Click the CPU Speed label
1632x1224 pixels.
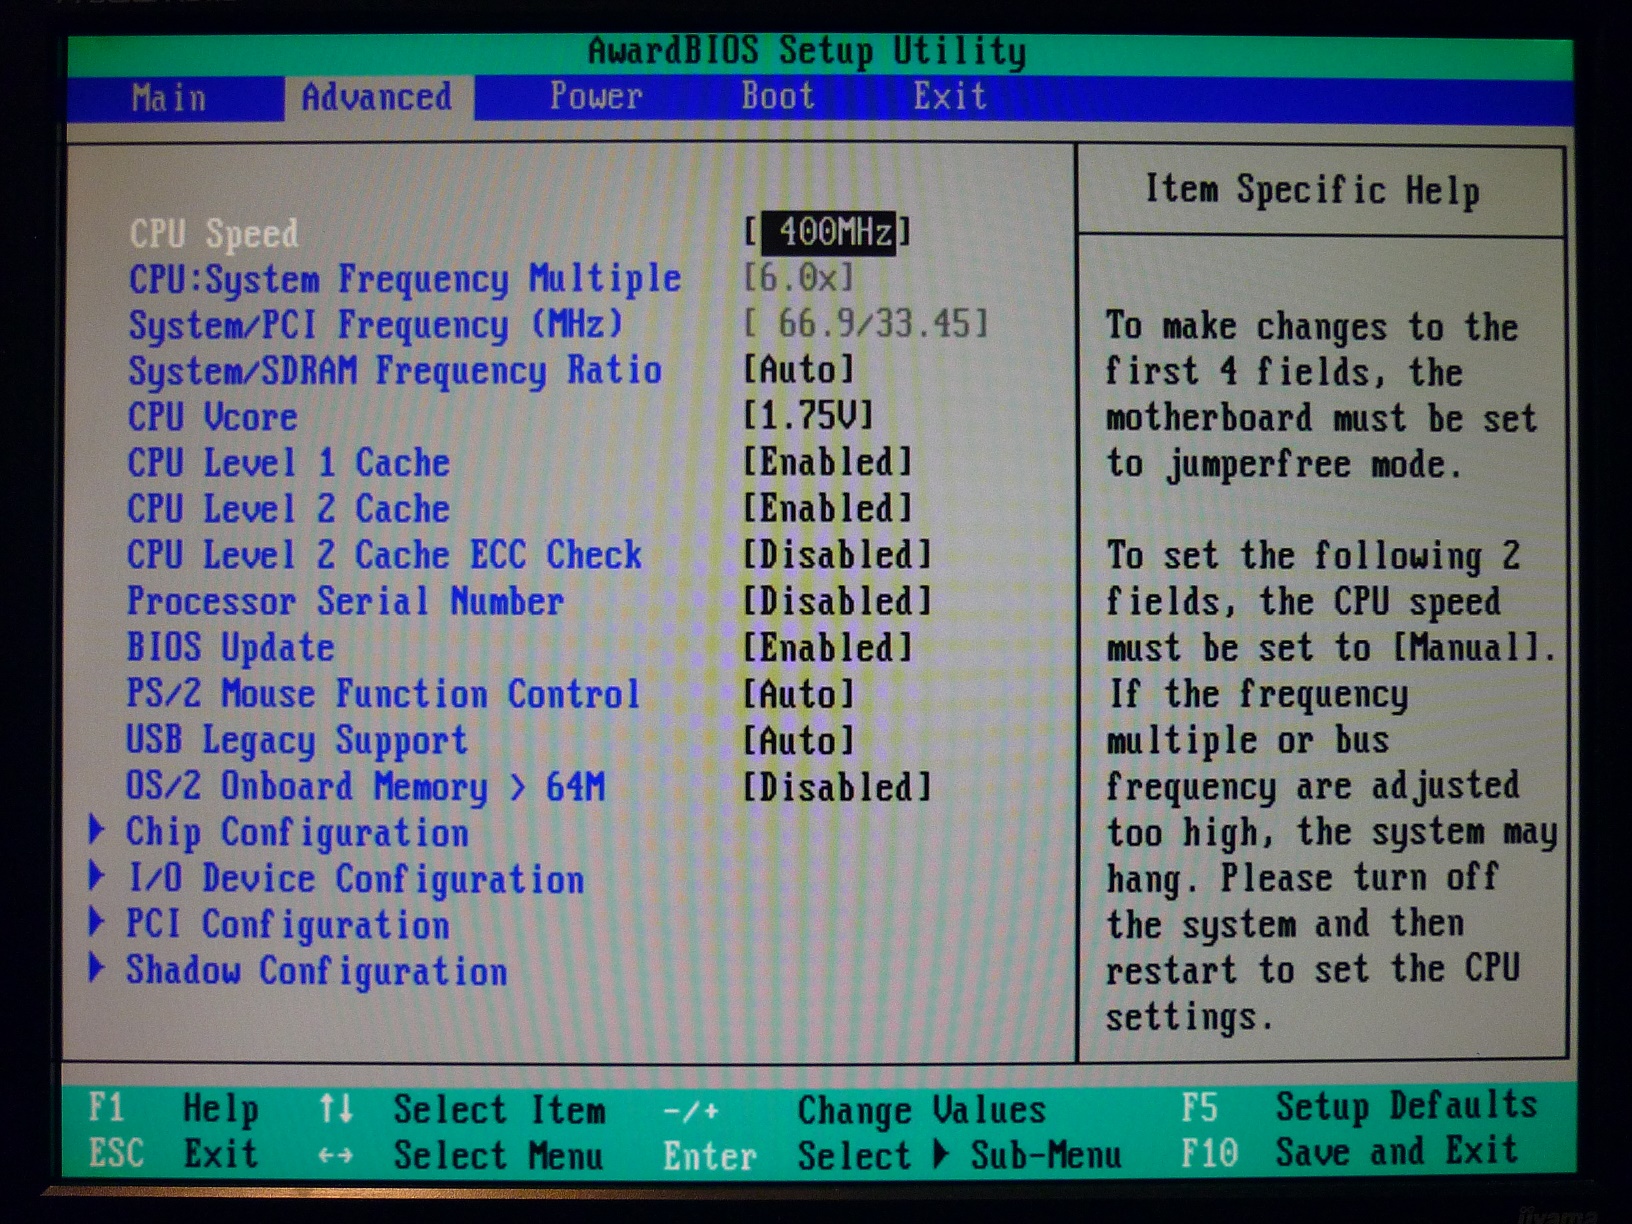click(x=214, y=234)
